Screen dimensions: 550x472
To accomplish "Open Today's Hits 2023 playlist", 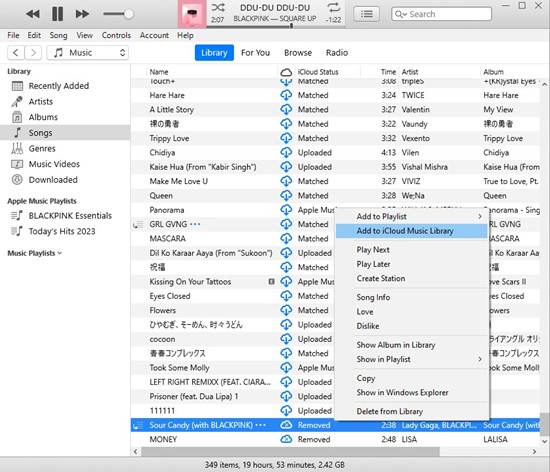I will pos(65,231).
